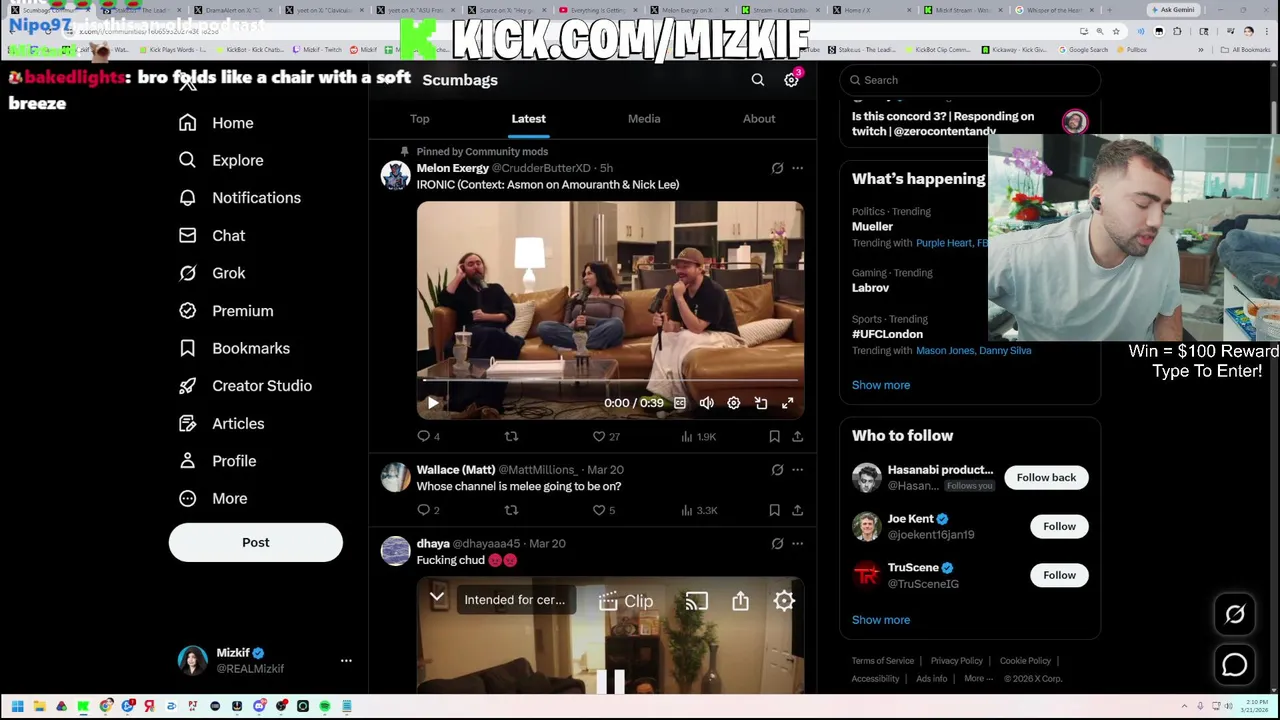Open the Mueller trending topic
Viewport: 1280px width, 720px height.
[872, 227]
